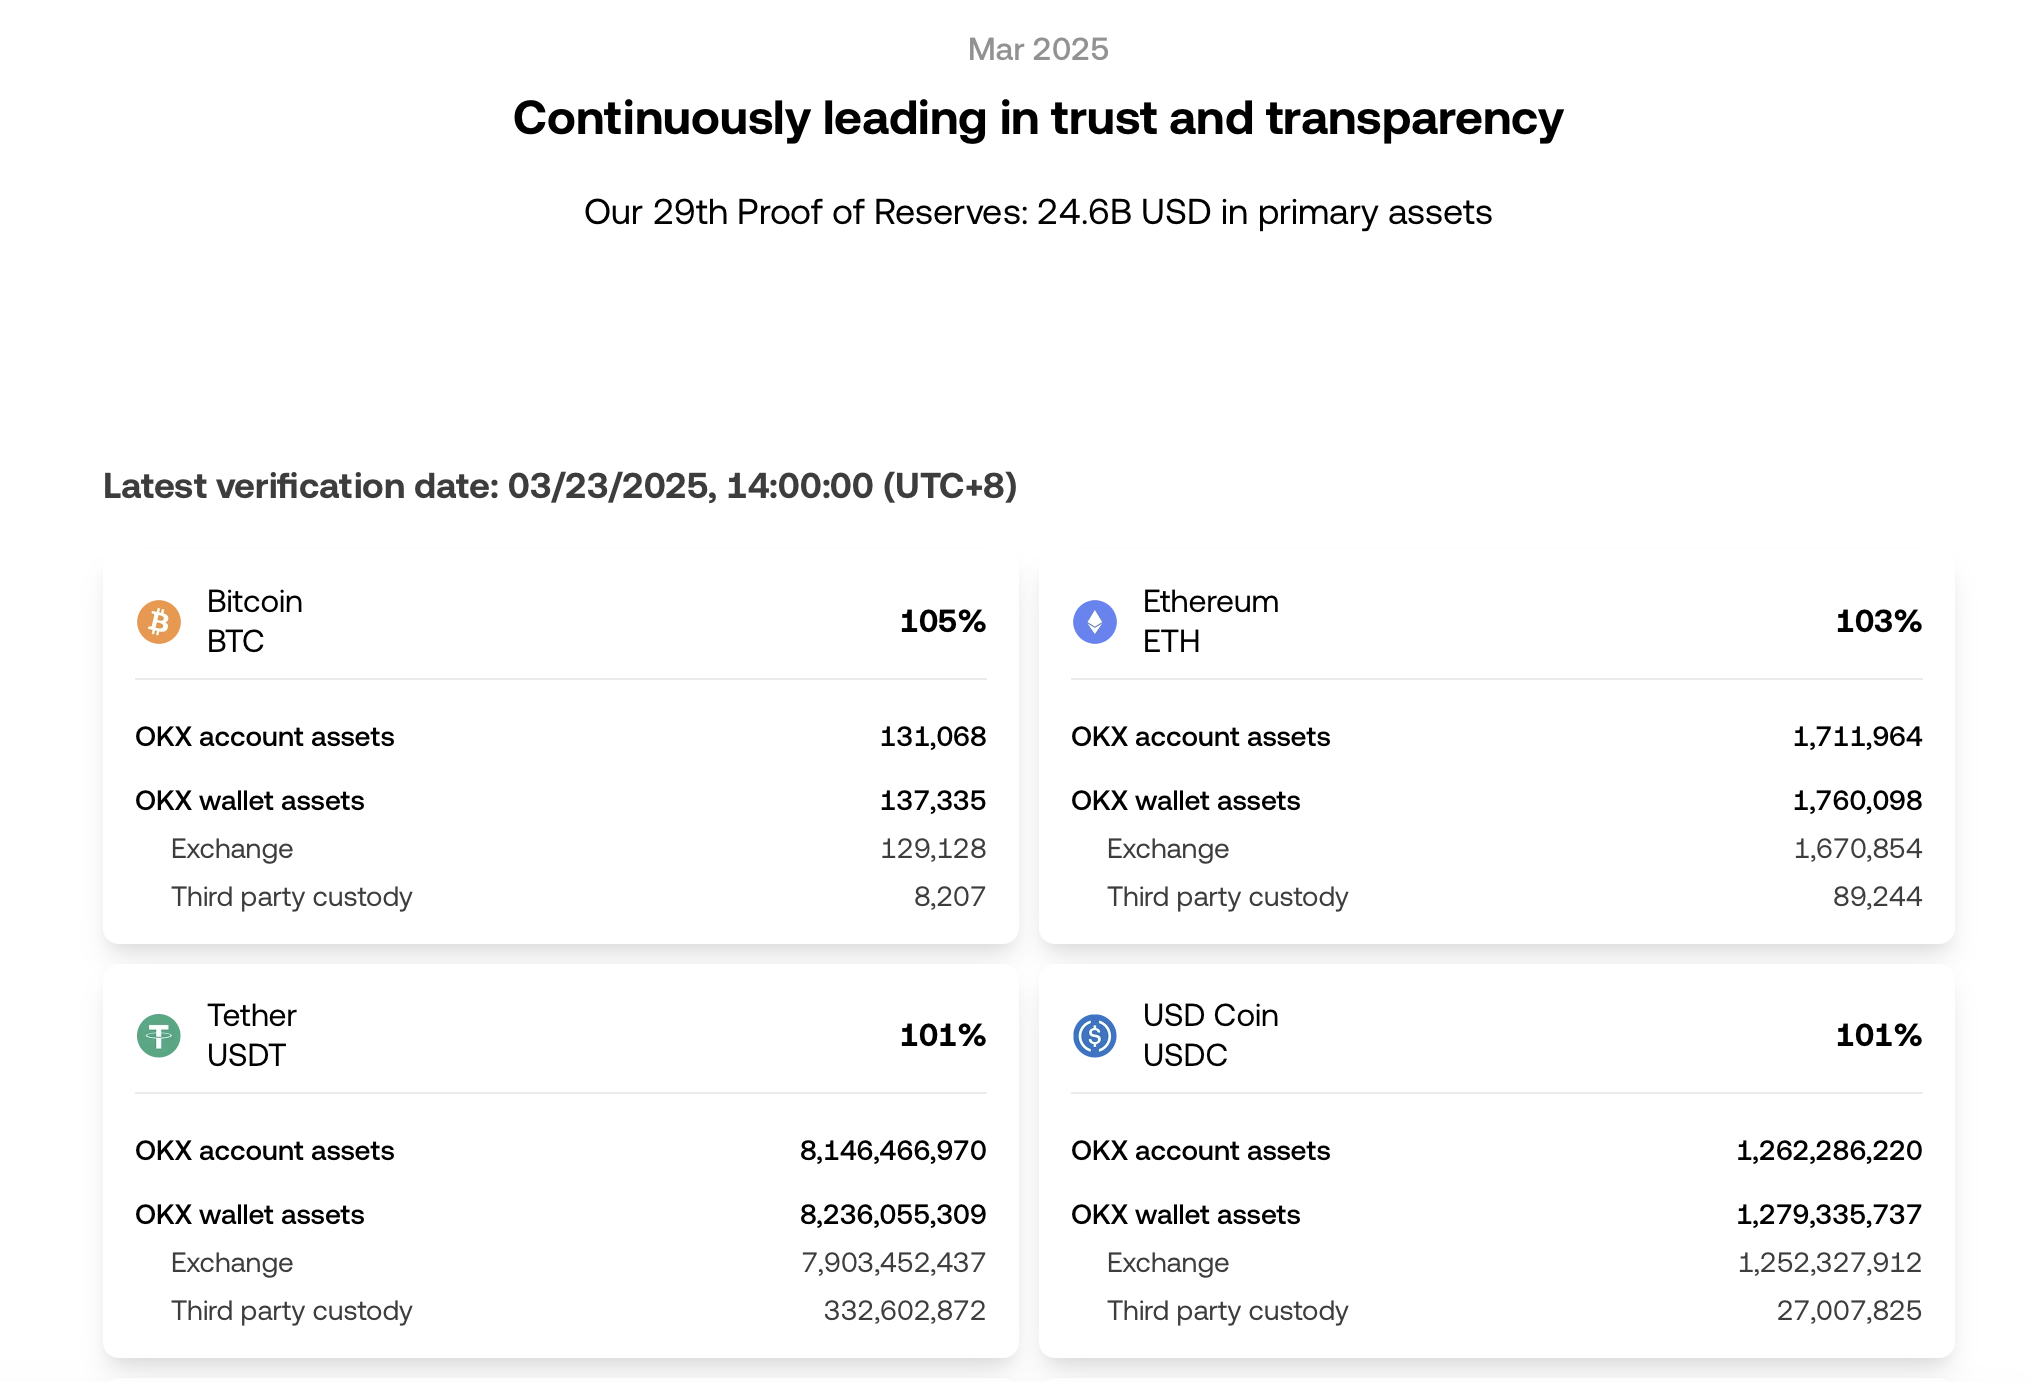2038x1382 pixels.
Task: Click the USD Coin USDC title
Action: pyautogui.click(x=1210, y=1035)
